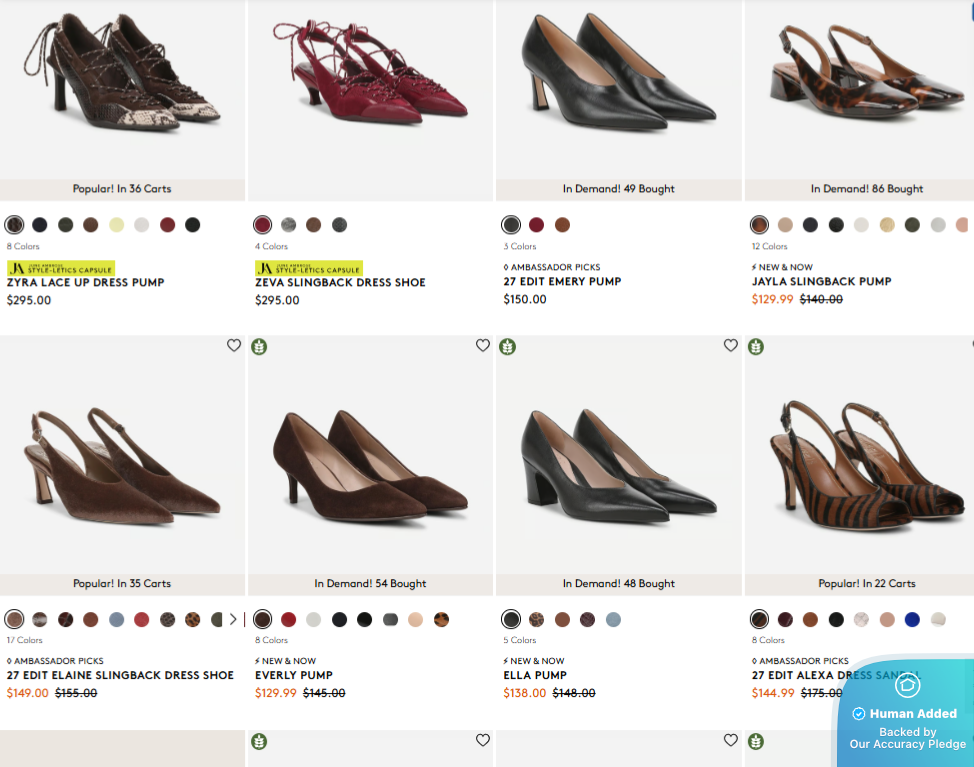Select the royal blue swatch on 27 Edit Alexa
The image size is (974, 767).
pyautogui.click(x=912, y=619)
